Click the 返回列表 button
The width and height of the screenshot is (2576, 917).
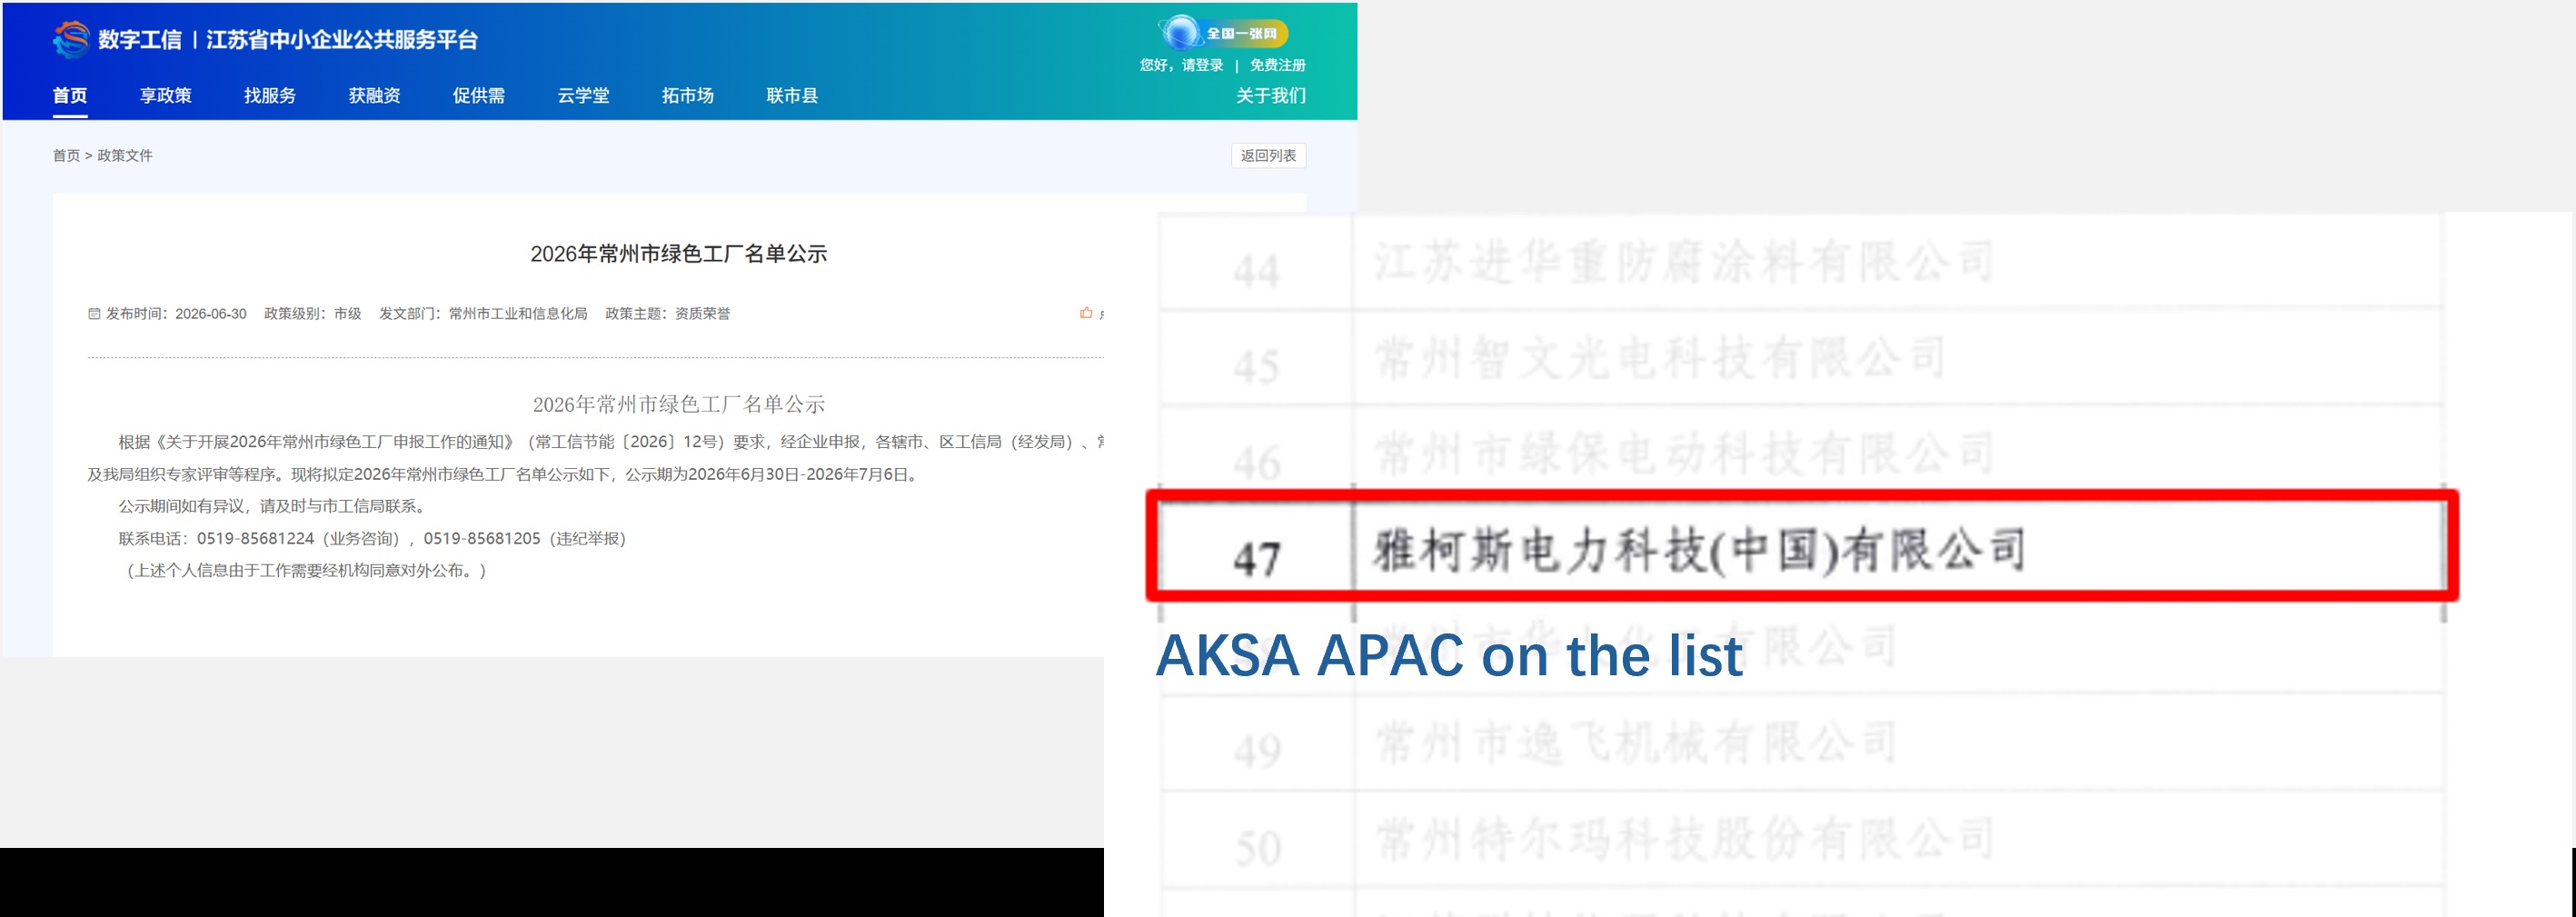(1268, 155)
